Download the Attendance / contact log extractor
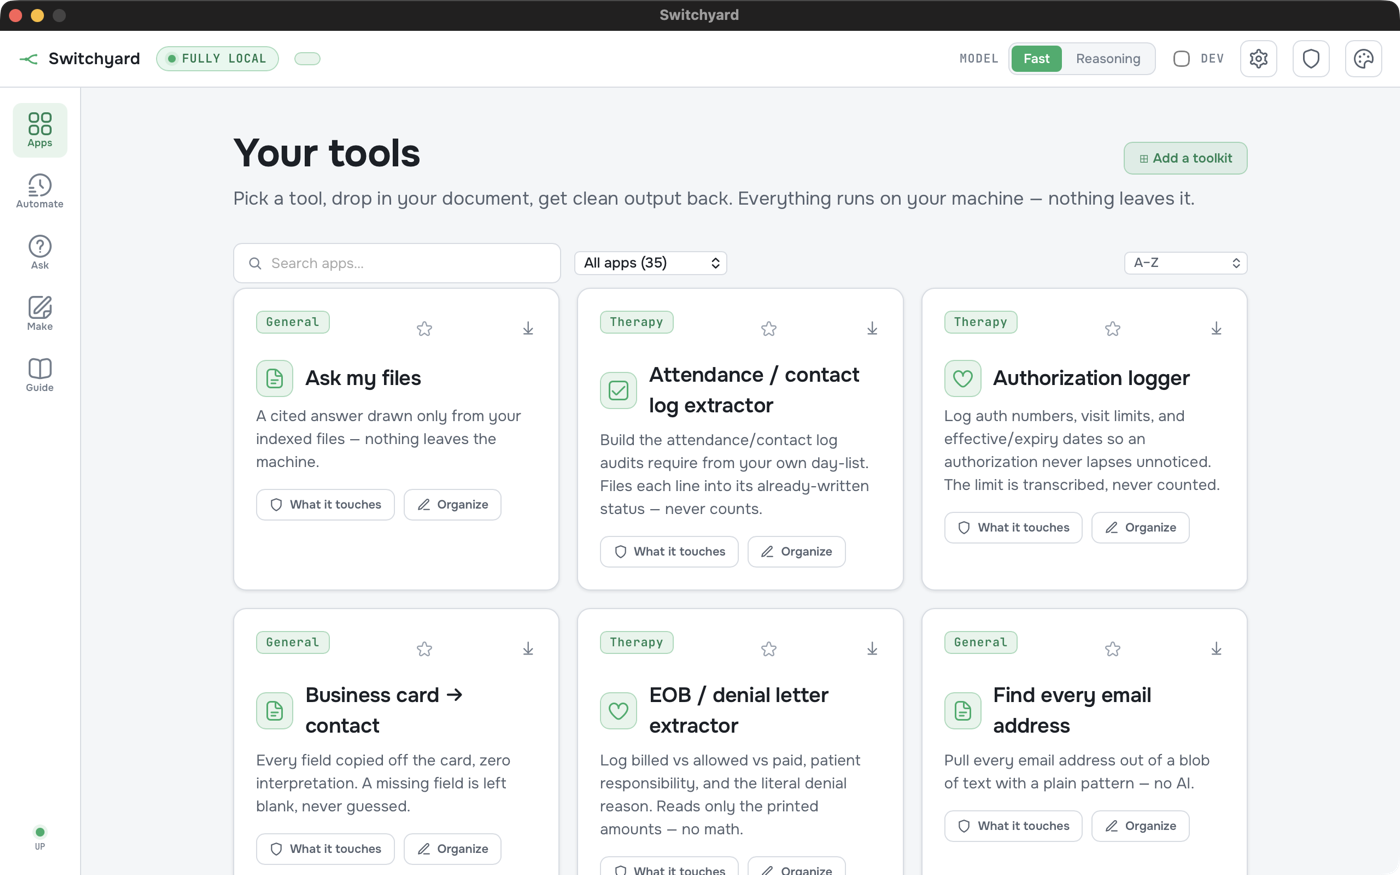Image resolution: width=1400 pixels, height=875 pixels. point(872,329)
